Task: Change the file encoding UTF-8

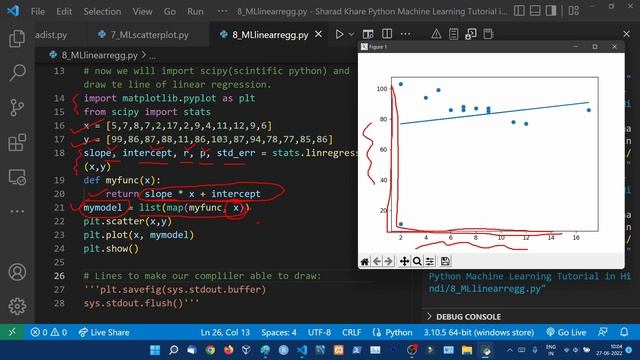Action: [319, 332]
